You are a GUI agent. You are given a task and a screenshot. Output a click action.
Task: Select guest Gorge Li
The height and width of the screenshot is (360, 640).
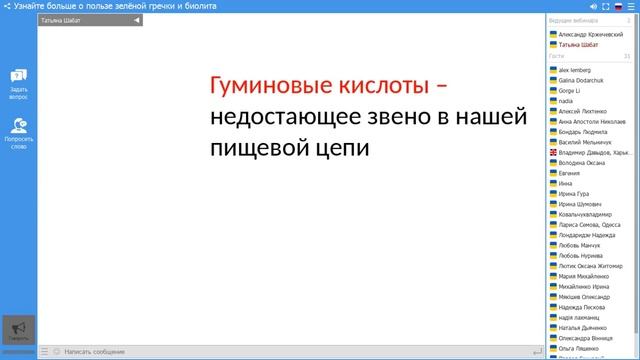[x=569, y=91]
